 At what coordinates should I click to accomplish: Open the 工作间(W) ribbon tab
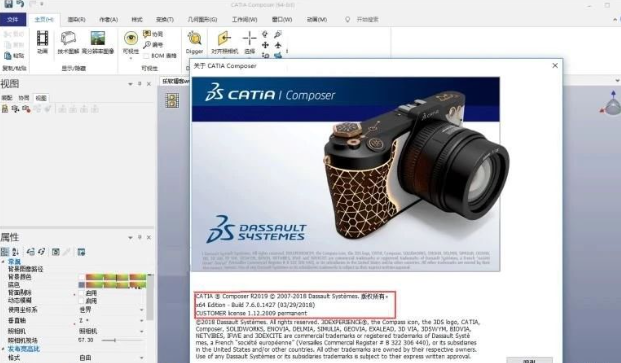(x=244, y=19)
